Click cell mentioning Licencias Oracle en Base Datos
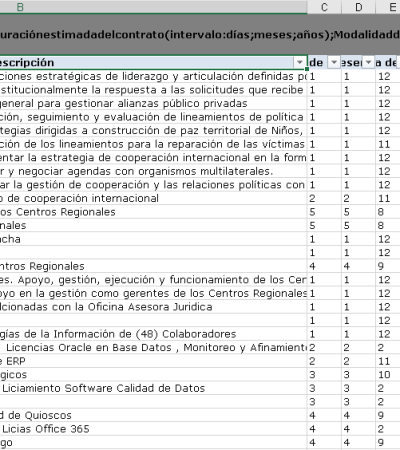The image size is (400, 450). click(153, 348)
